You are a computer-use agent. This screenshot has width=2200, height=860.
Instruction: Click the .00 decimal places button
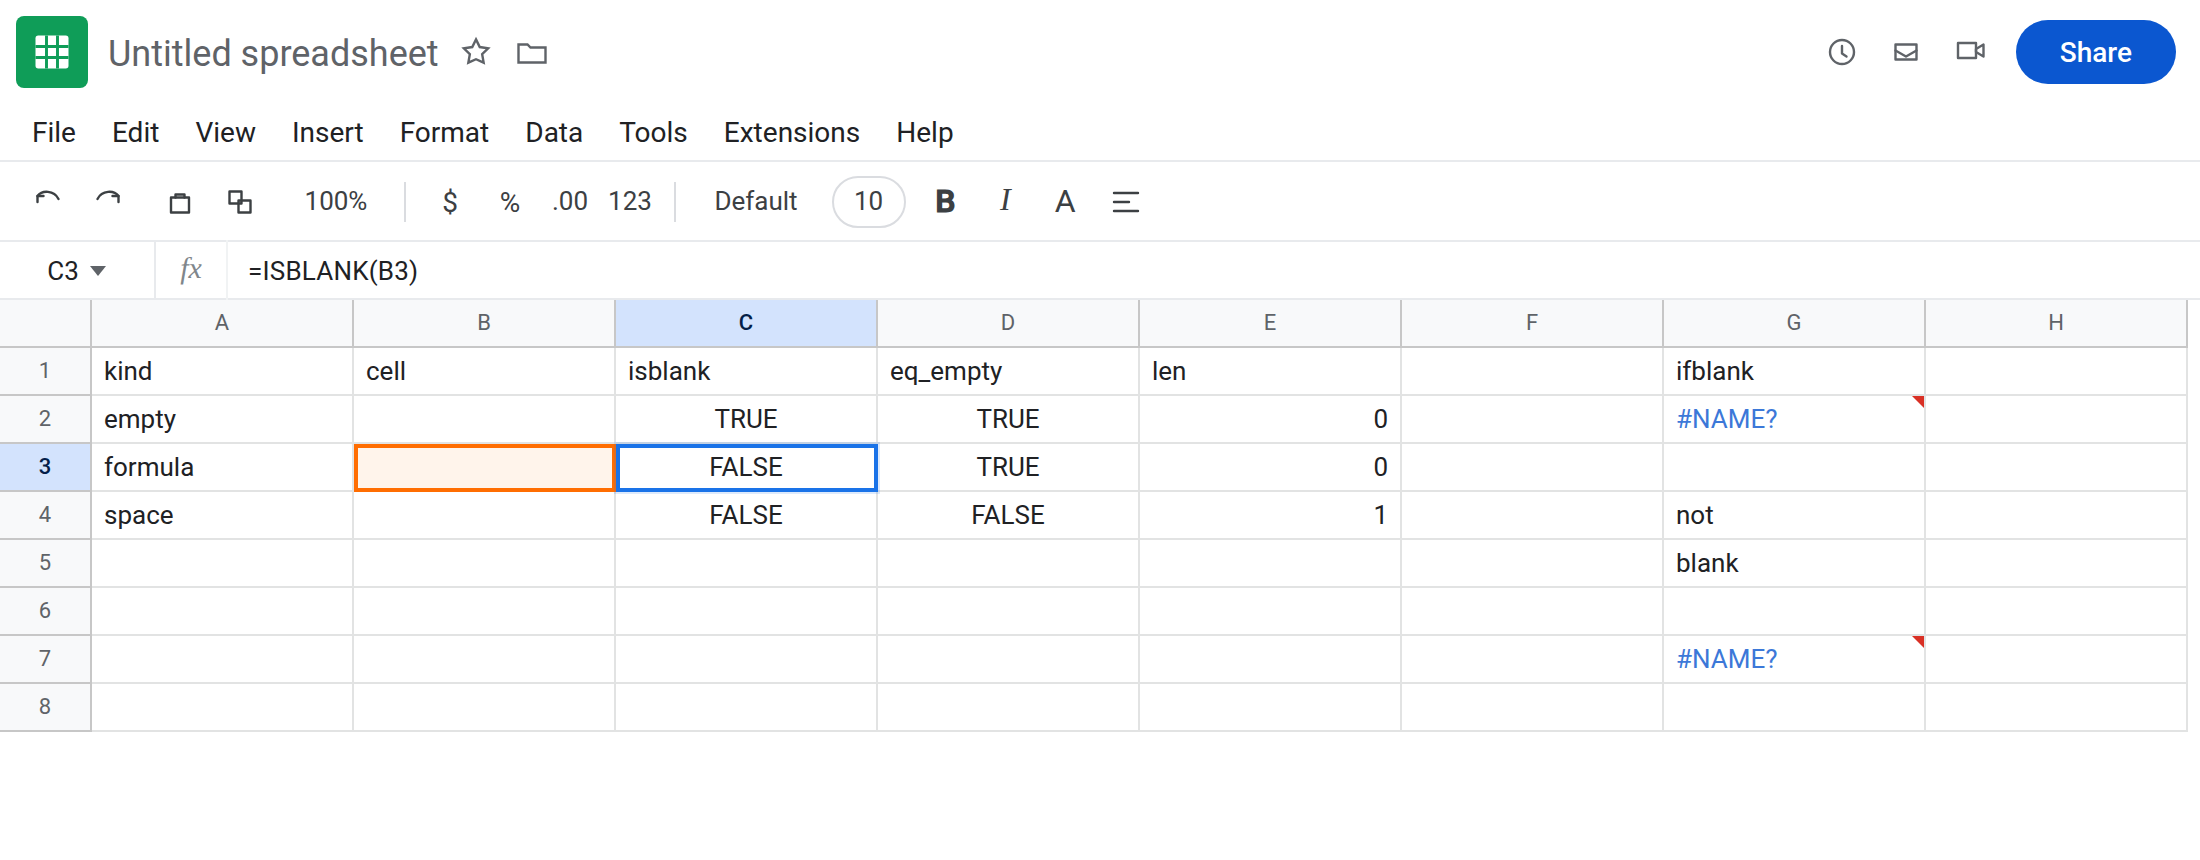click(570, 202)
